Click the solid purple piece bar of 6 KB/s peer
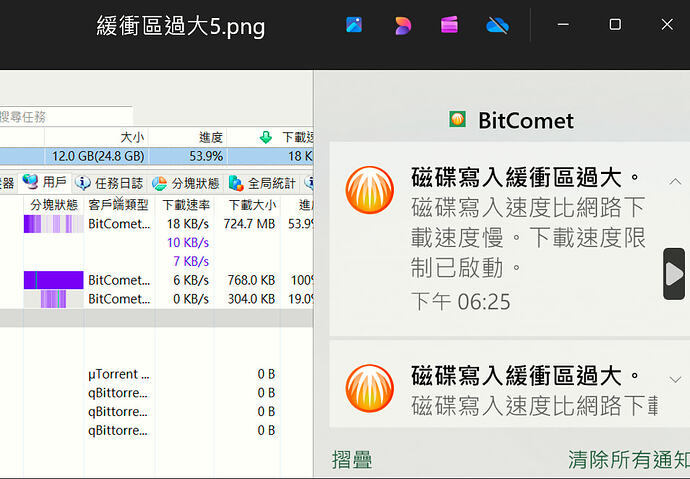This screenshot has width=690, height=479. pyautogui.click(x=54, y=280)
